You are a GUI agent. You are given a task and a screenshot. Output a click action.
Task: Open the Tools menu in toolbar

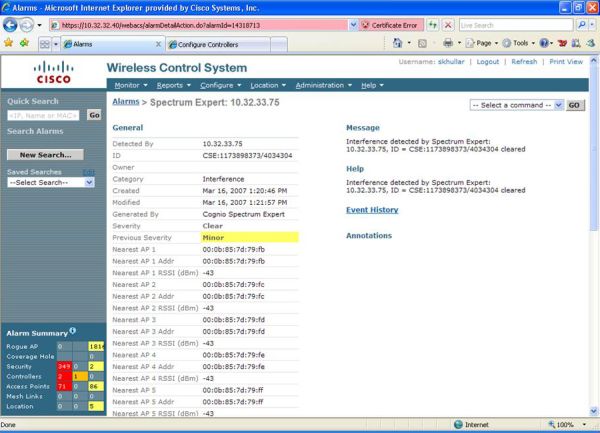pos(518,43)
